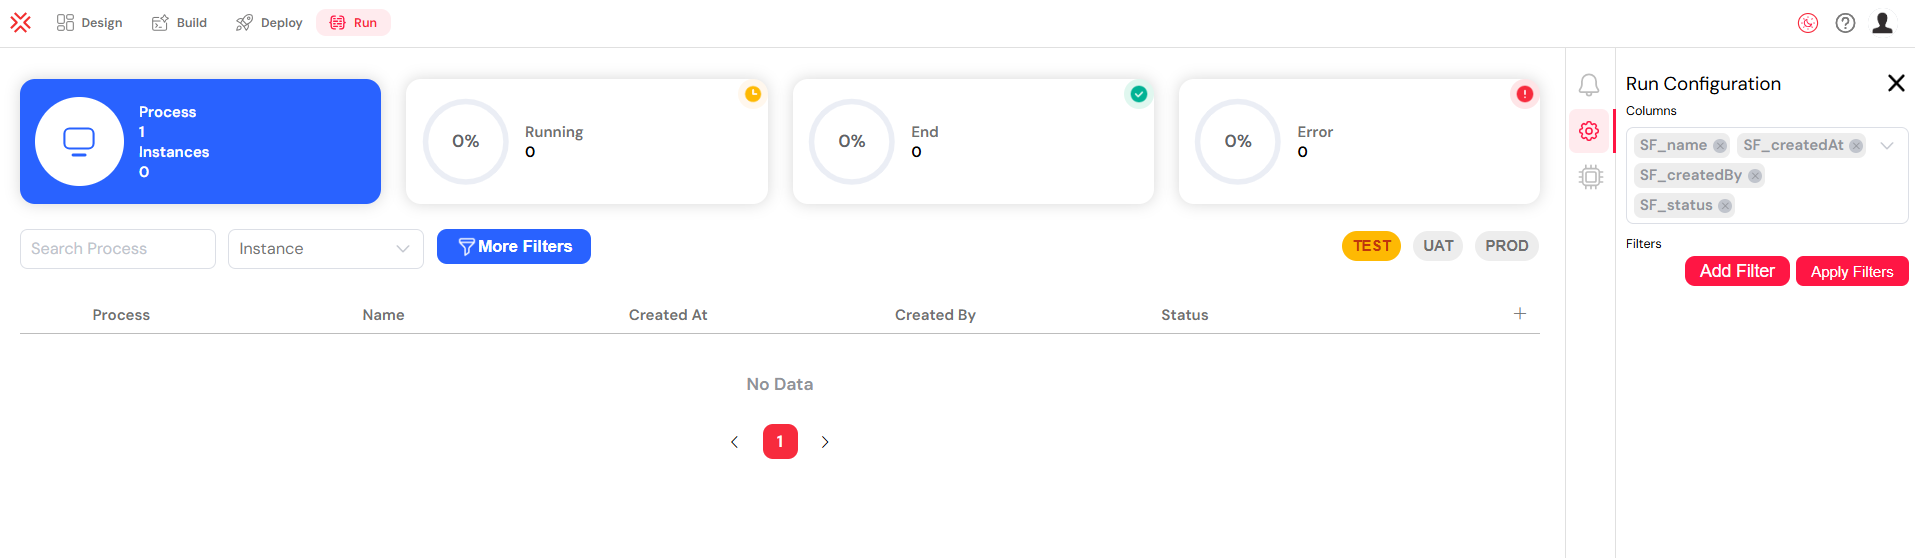Viewport: 1915px width, 558px height.
Task: Remove SF_status column tag
Action: (x=1725, y=206)
